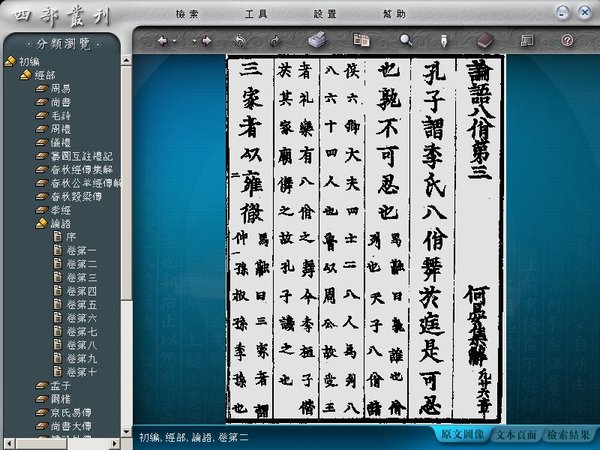
Task: Switch to the 原文圖像 tab
Action: [462, 435]
